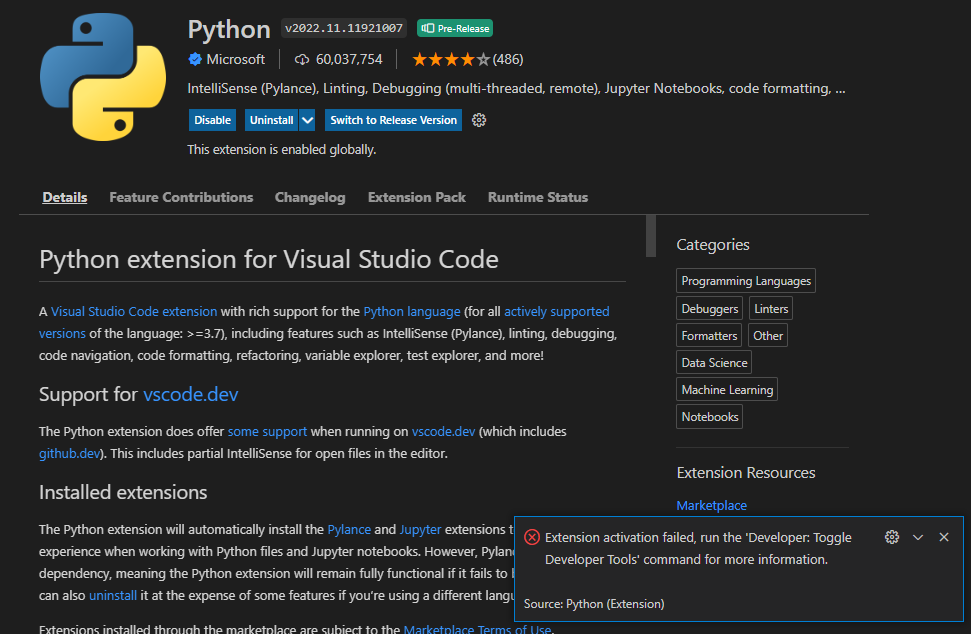Open the Runtime Status tab
Screen dimensions: 971x634
(x=538, y=197)
